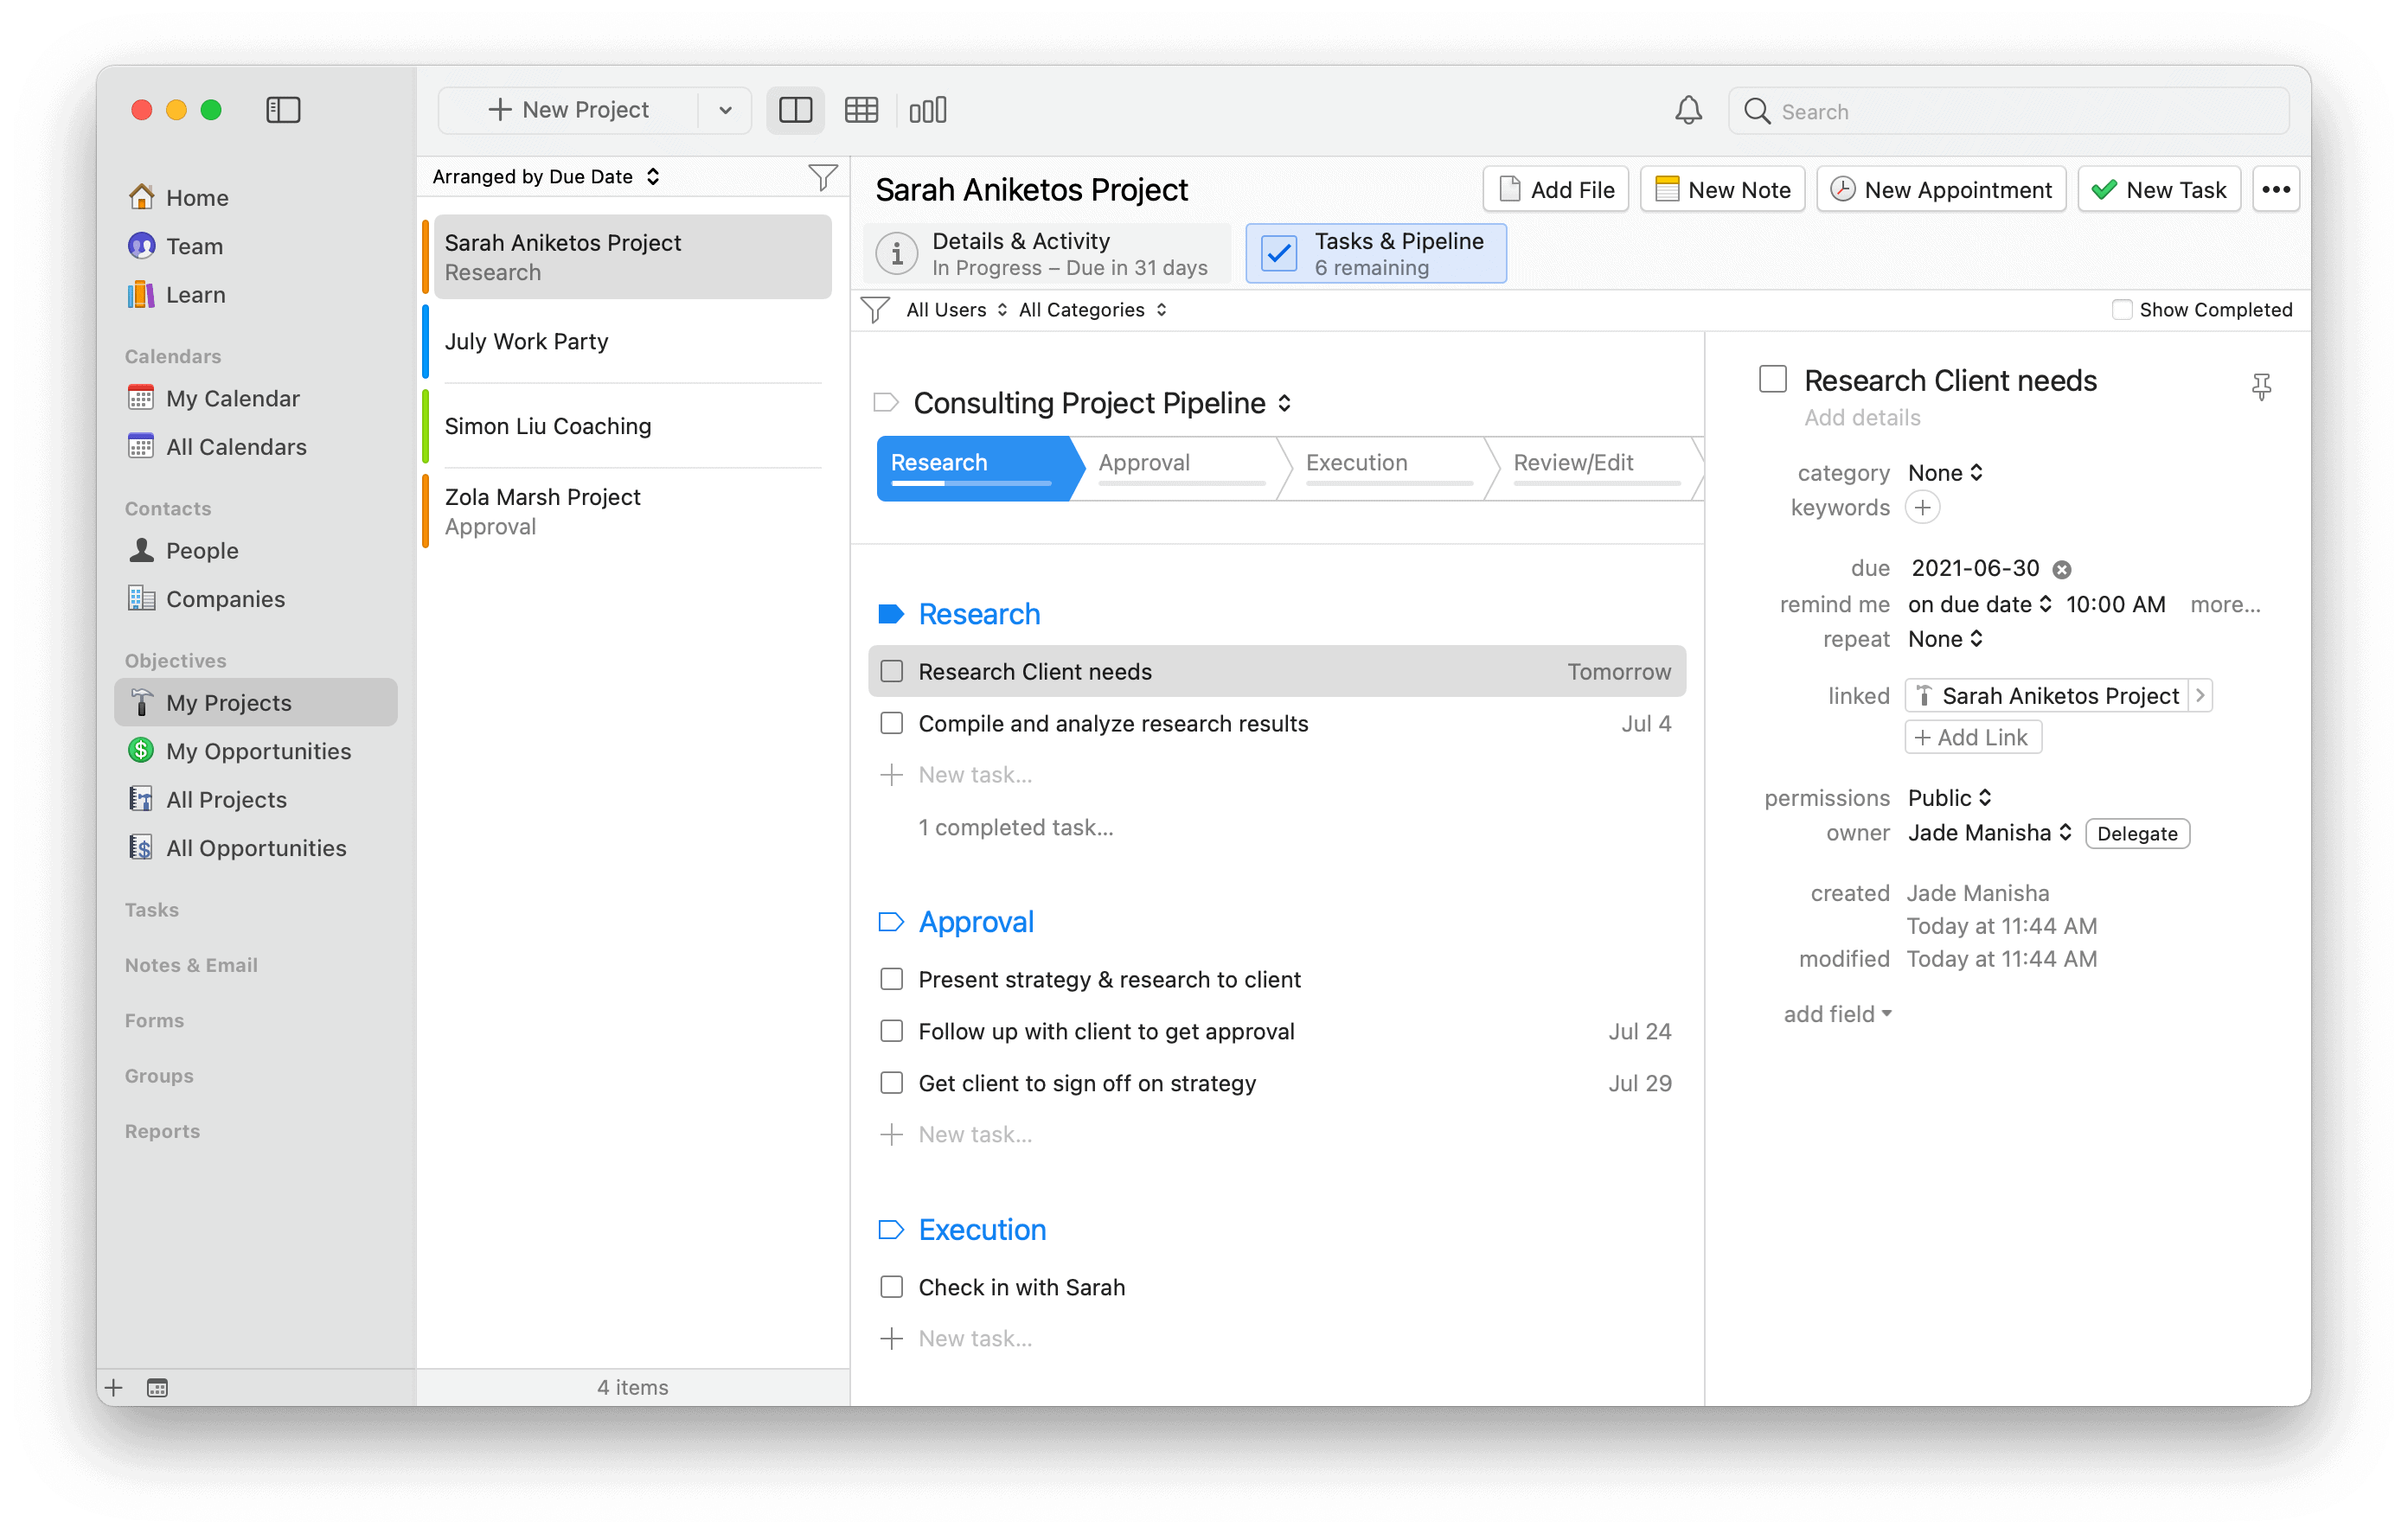Open the All Users filter dropdown

coord(955,310)
